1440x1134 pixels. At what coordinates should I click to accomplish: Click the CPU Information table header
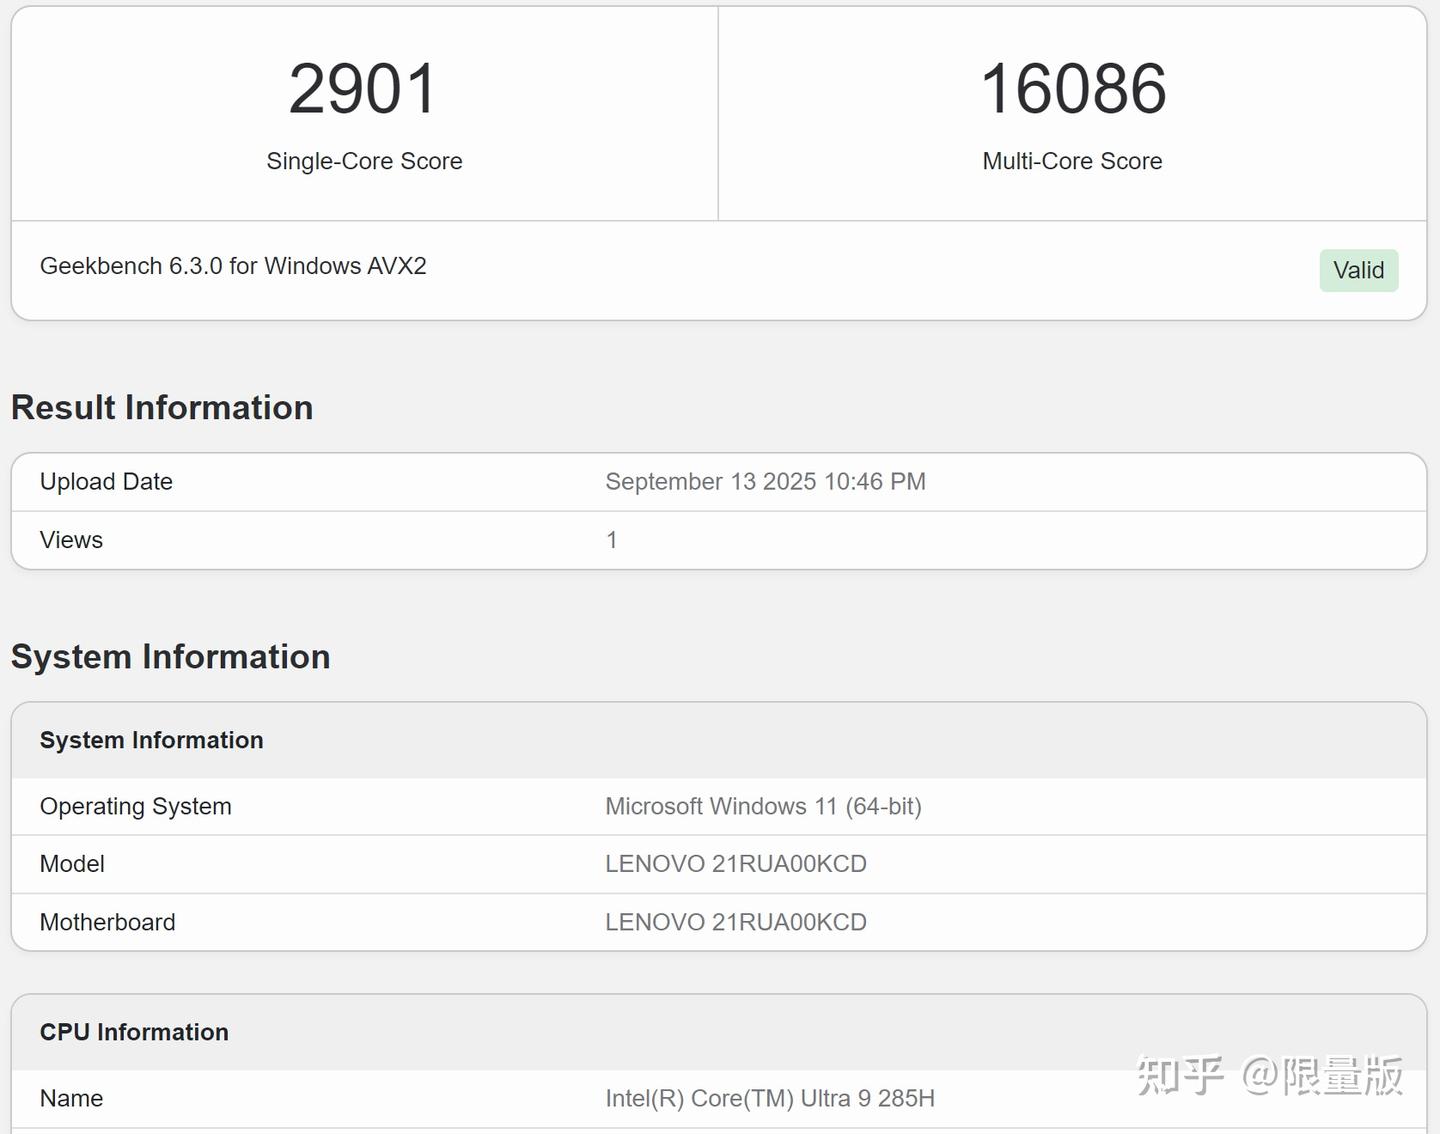[134, 1032]
